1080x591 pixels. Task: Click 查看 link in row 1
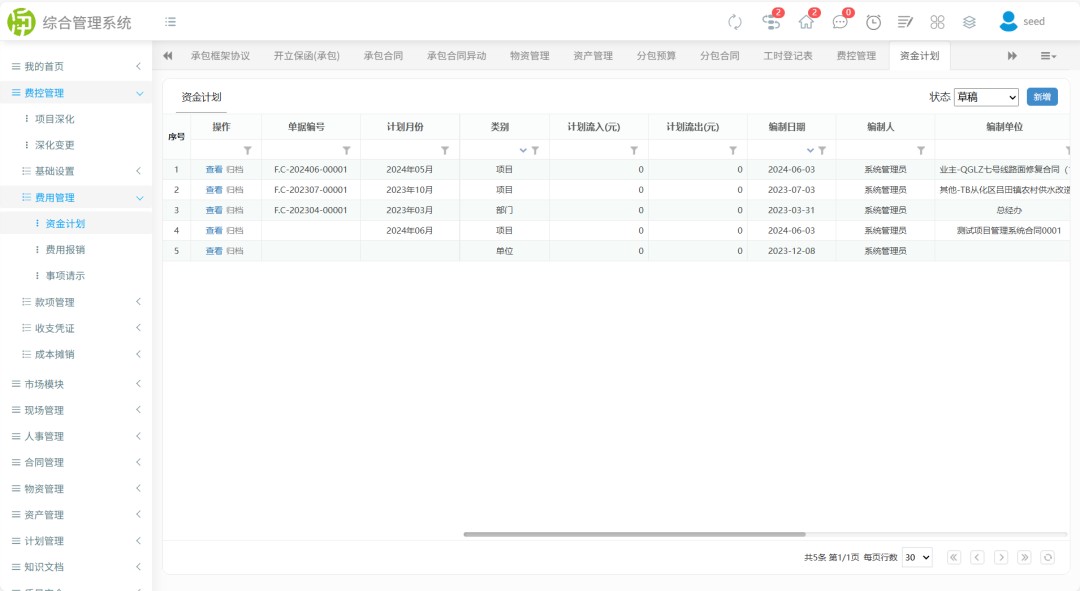coord(214,170)
